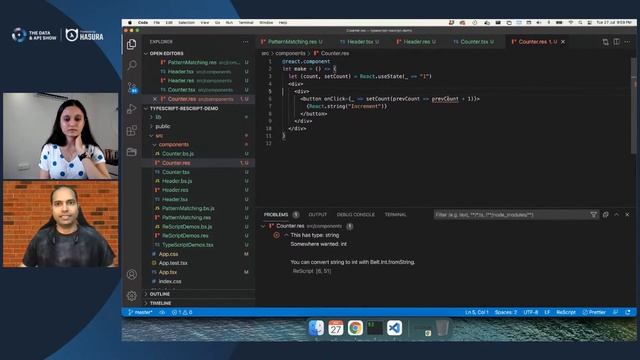Close the bottom panel
The image size is (640, 360).
click(x=627, y=215)
